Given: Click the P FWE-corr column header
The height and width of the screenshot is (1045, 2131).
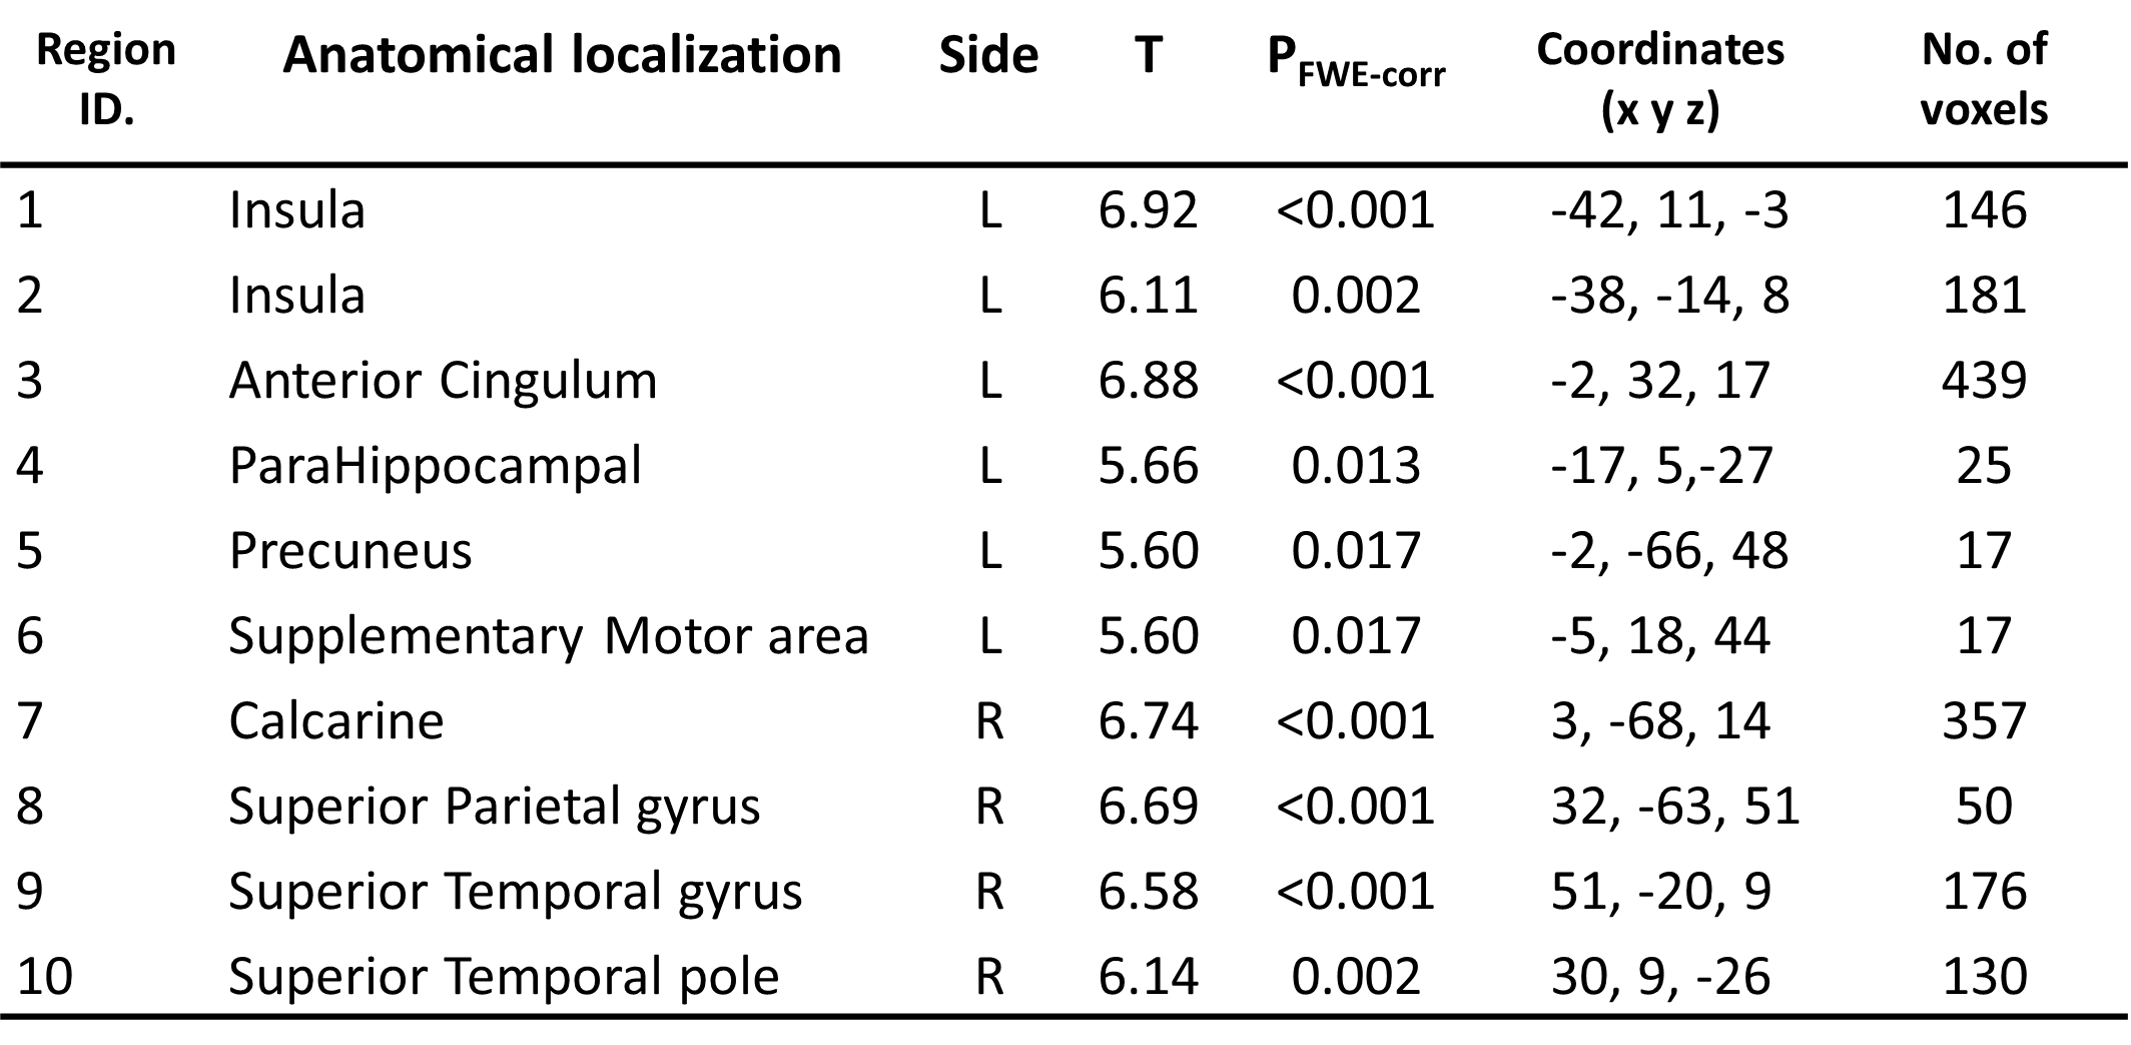Looking at the screenshot, I should (1355, 60).
